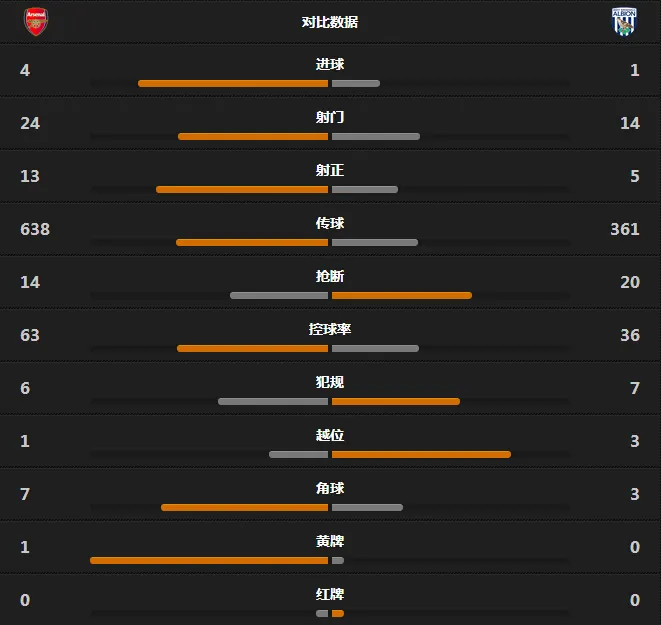Viewport: 661px width, 625px height.
Task: Click Arsenal's 射门 value 24
Action: (30, 123)
